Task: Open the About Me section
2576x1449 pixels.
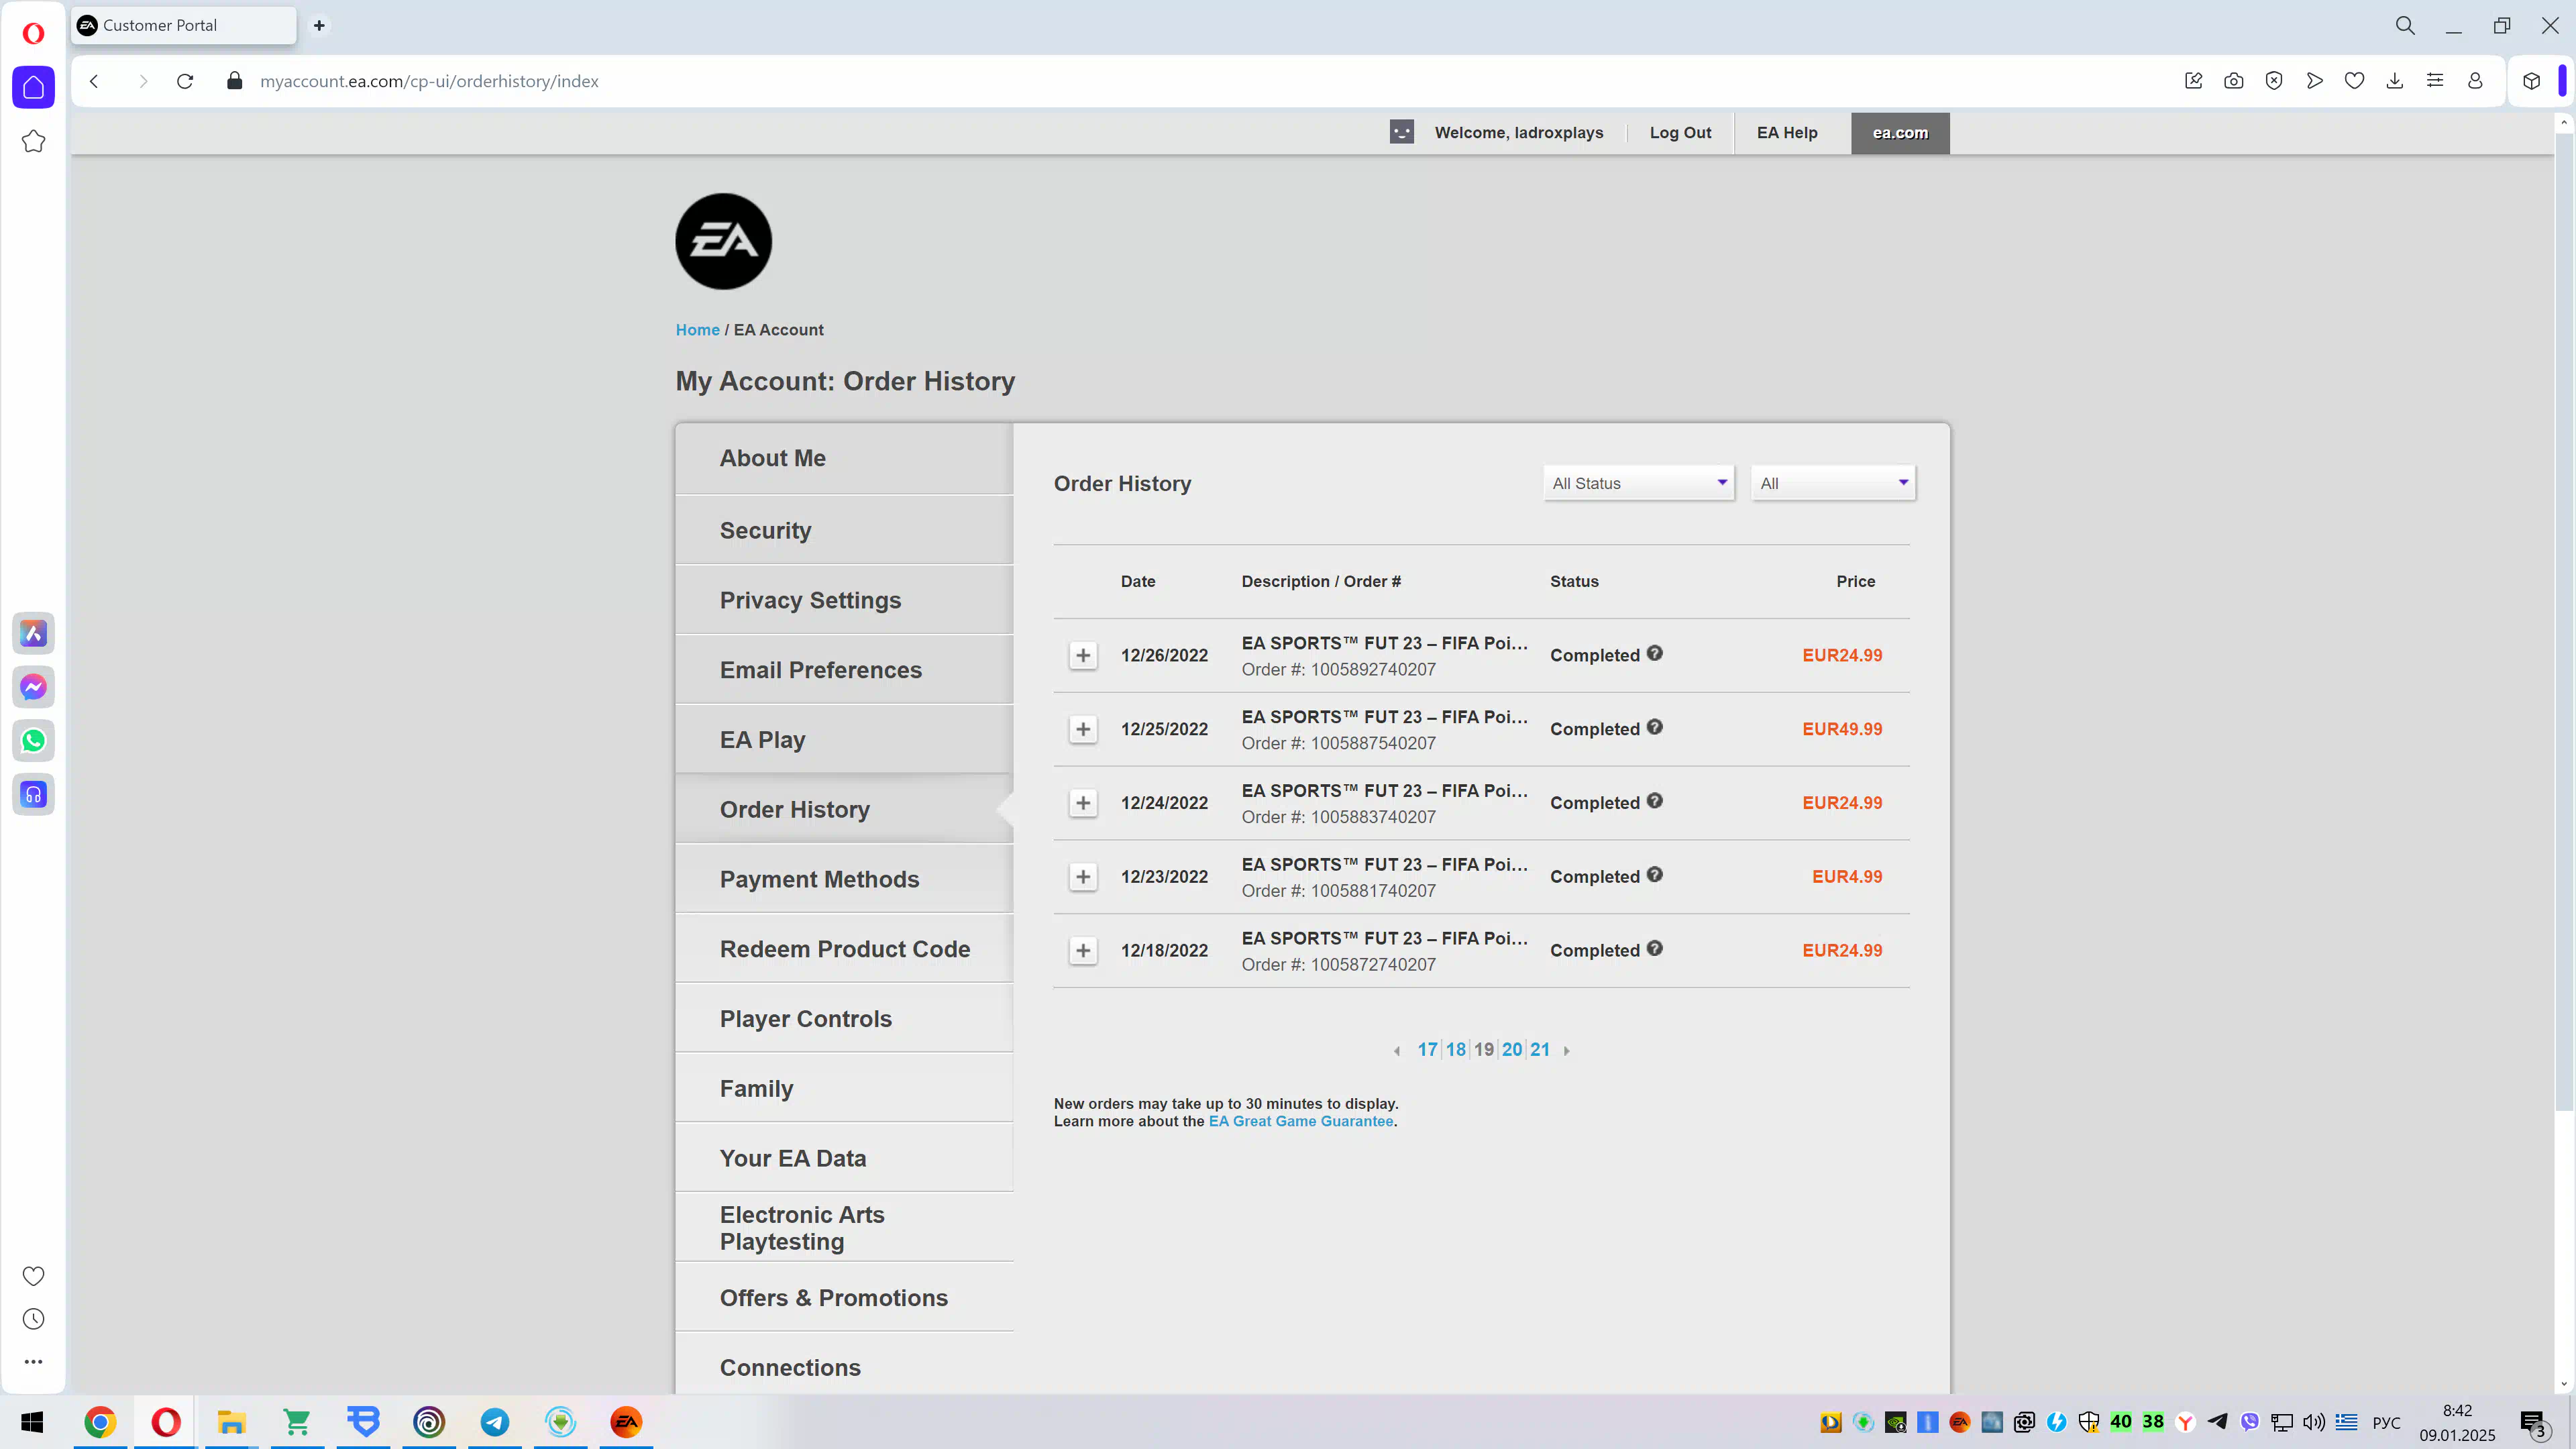Action: click(844, 458)
